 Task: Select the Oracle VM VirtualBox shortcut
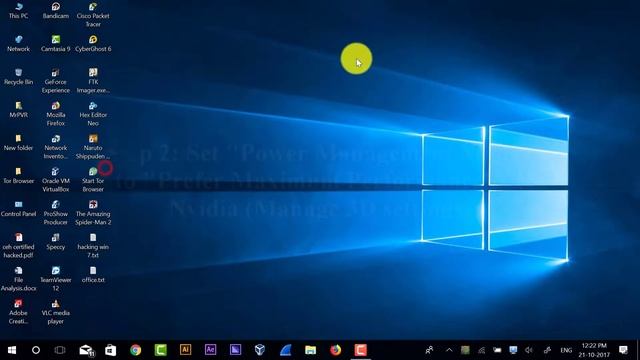[x=56, y=180]
